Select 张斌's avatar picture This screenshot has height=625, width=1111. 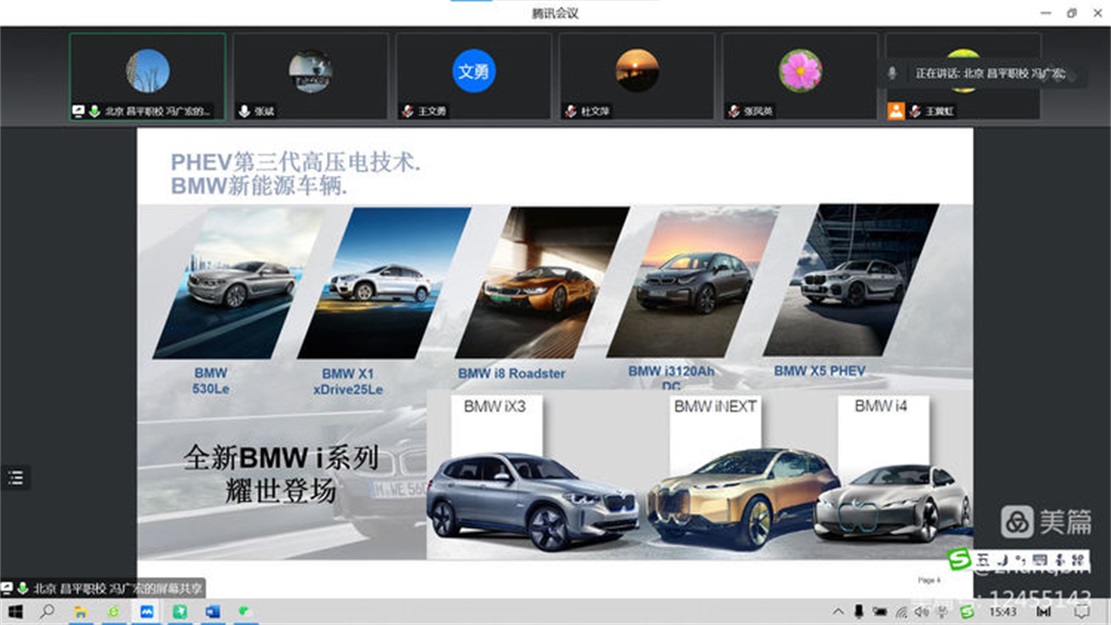click(310, 71)
